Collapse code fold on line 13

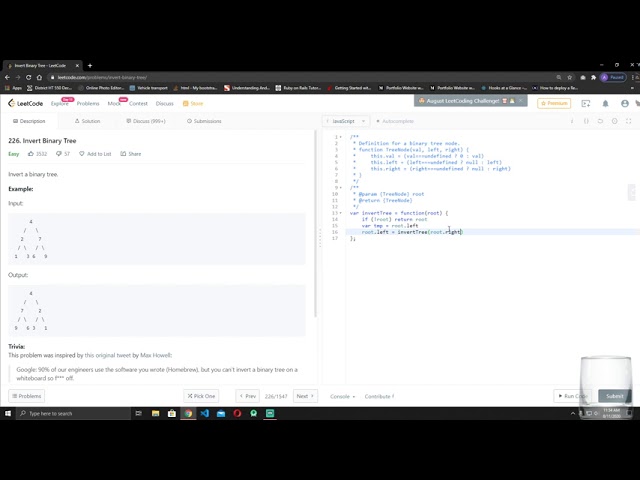tap(341, 213)
